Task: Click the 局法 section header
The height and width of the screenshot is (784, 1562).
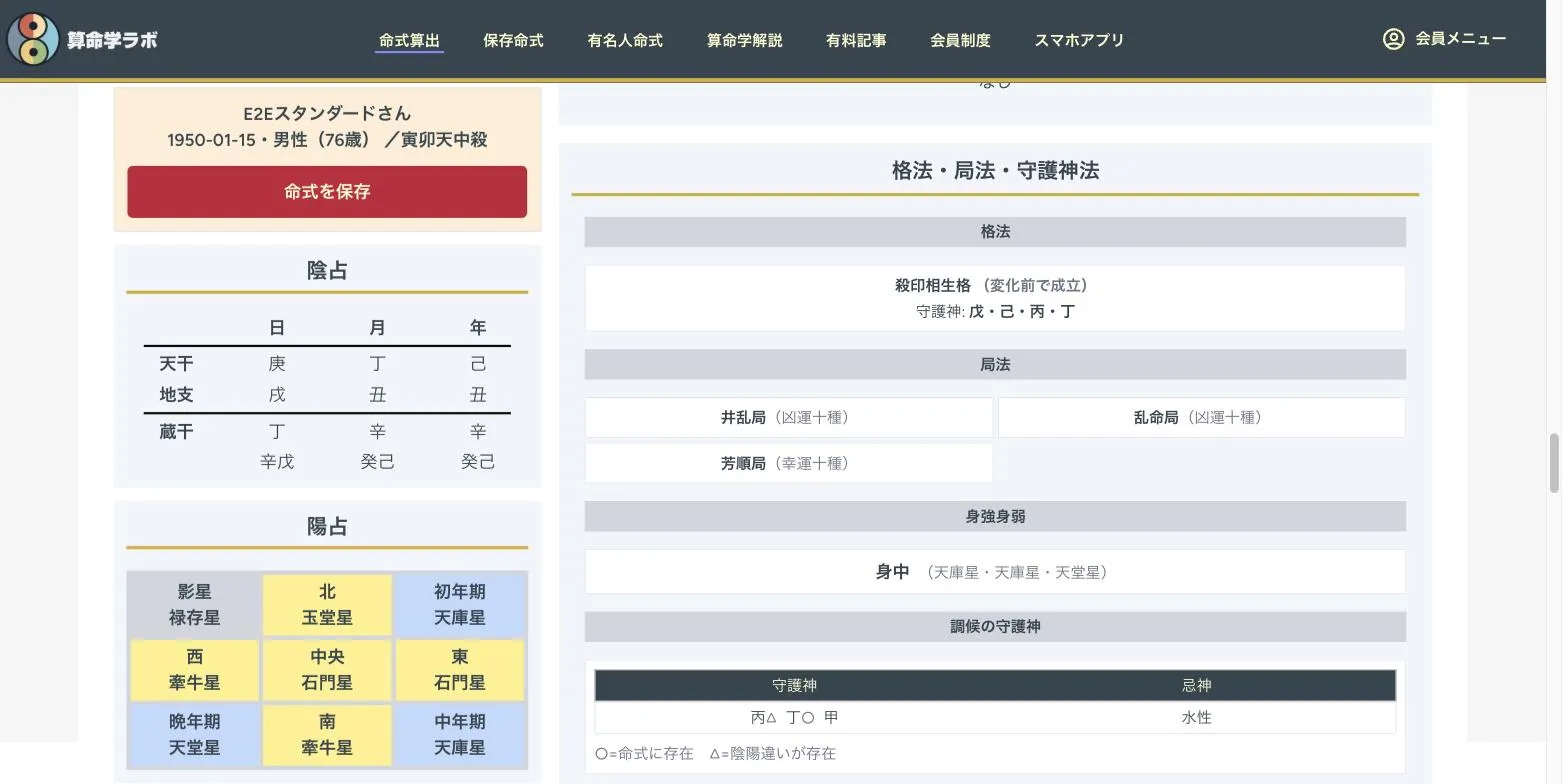Action: 995,365
